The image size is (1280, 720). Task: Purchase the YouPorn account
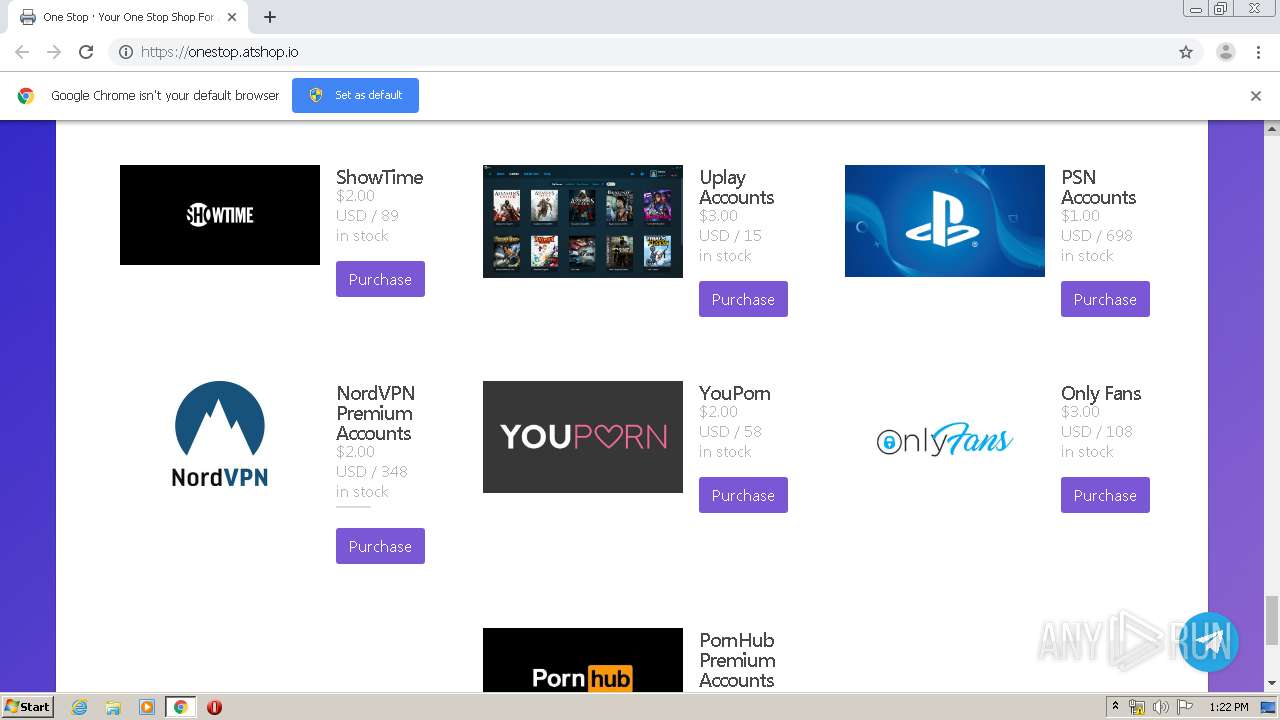pyautogui.click(x=743, y=495)
